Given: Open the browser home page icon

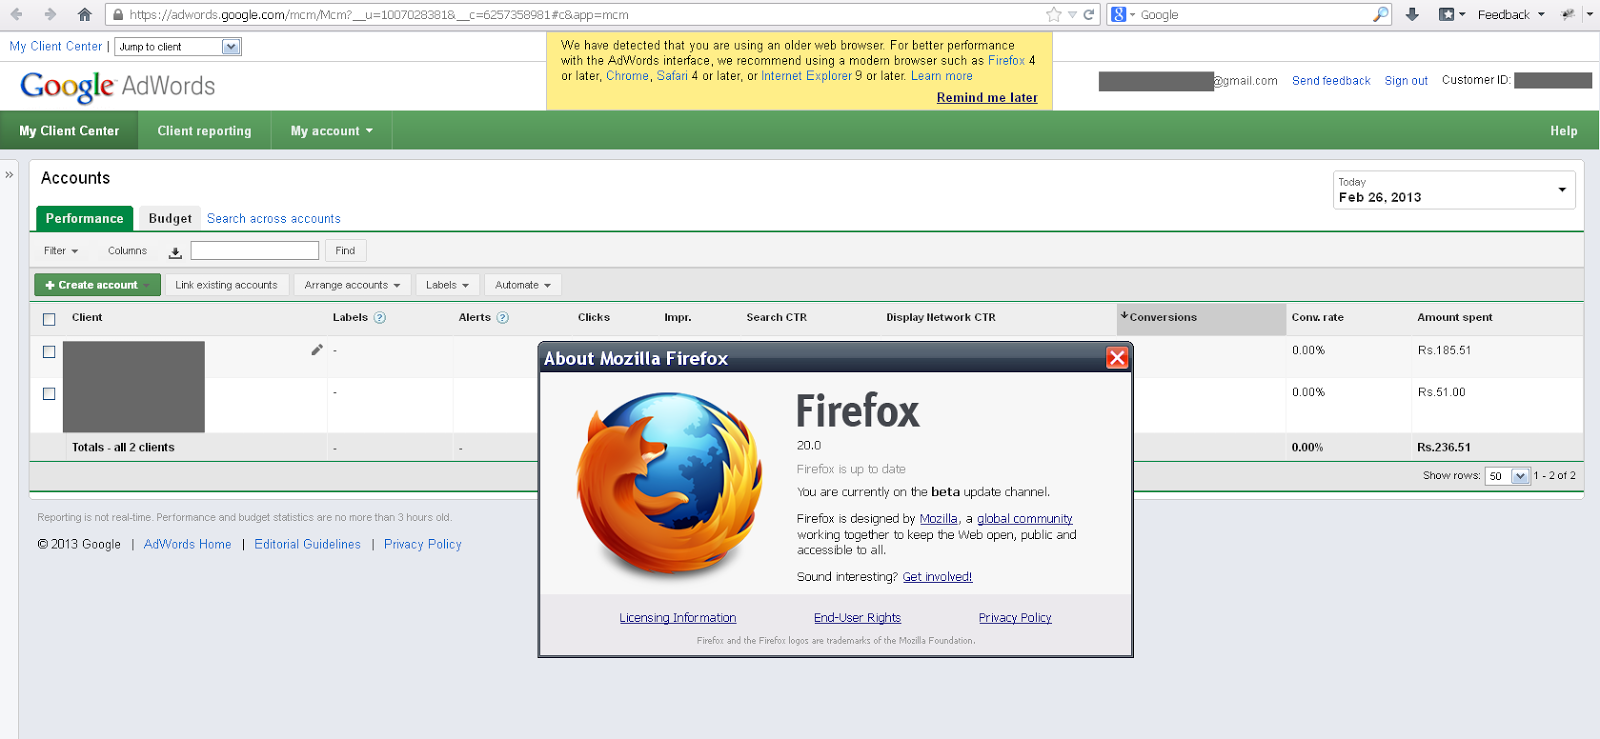Looking at the screenshot, I should (85, 14).
